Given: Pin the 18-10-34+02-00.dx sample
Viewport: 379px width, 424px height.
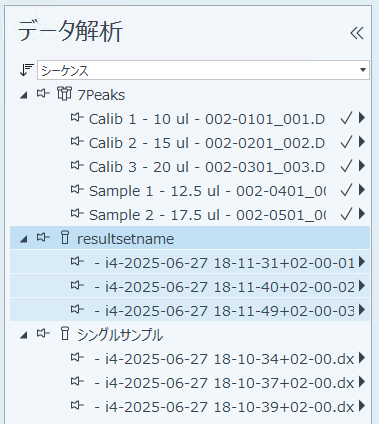Looking at the screenshot, I should coord(77,357).
